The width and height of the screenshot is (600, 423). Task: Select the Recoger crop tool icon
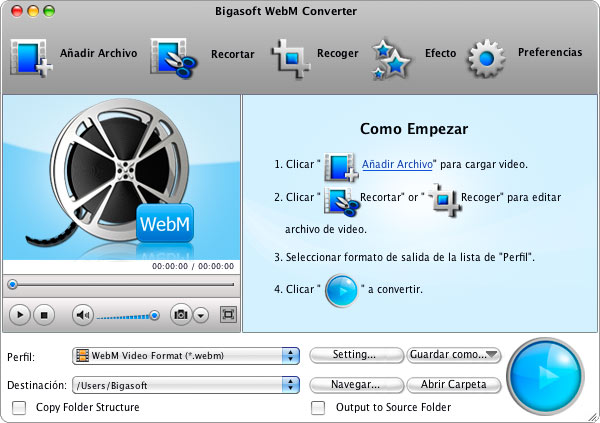click(291, 59)
